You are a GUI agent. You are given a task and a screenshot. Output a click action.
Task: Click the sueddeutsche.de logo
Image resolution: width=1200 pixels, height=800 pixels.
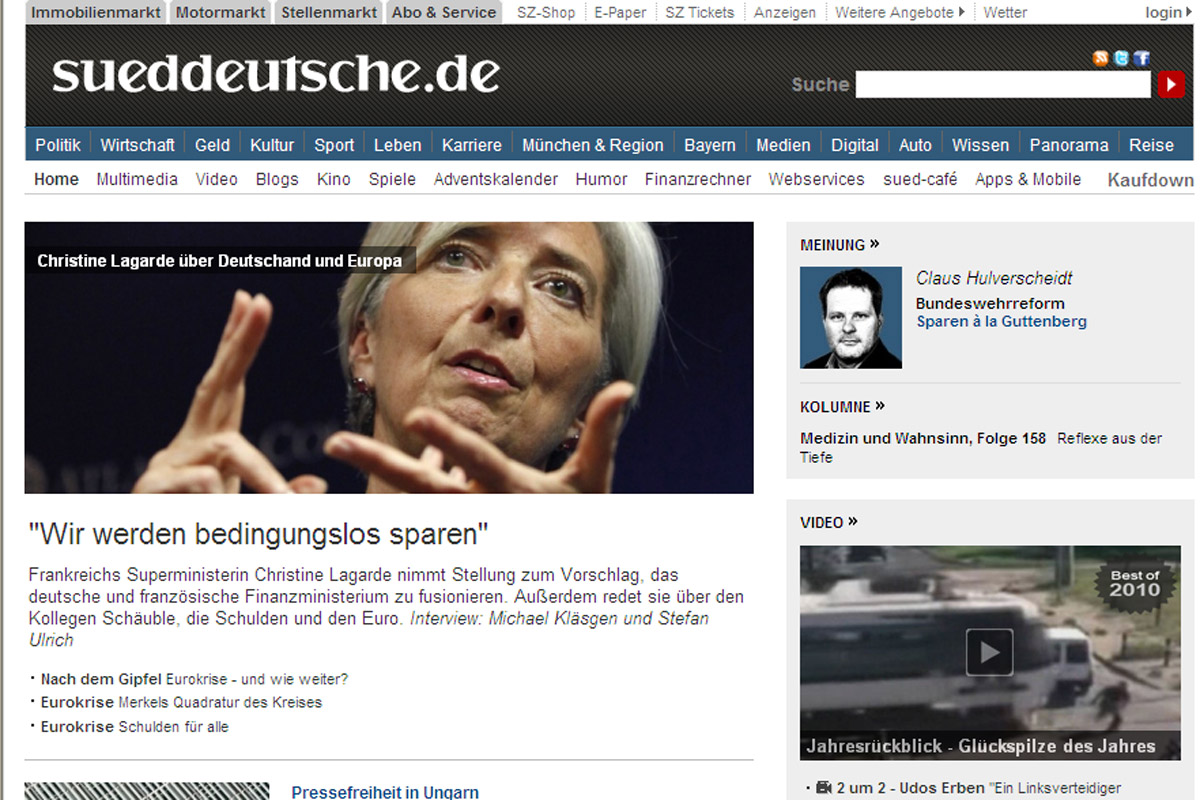tap(275, 74)
